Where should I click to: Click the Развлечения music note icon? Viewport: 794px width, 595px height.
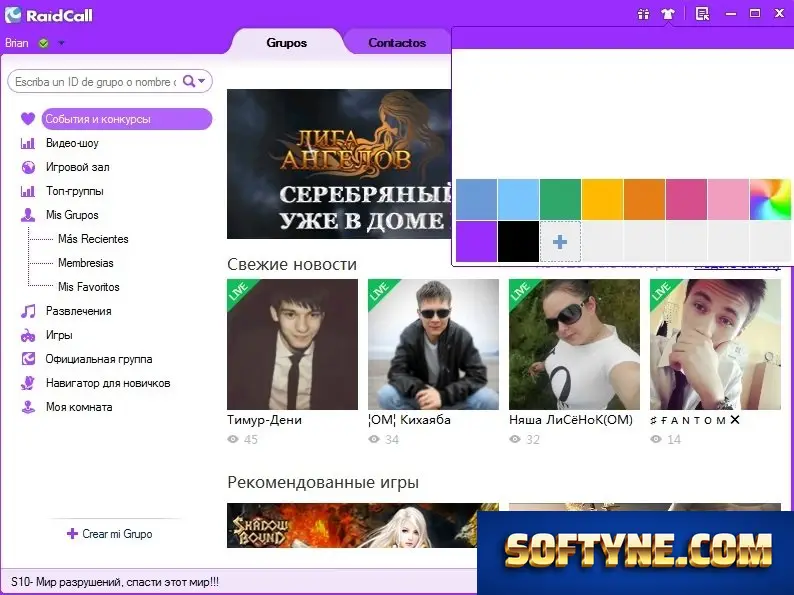pos(28,311)
